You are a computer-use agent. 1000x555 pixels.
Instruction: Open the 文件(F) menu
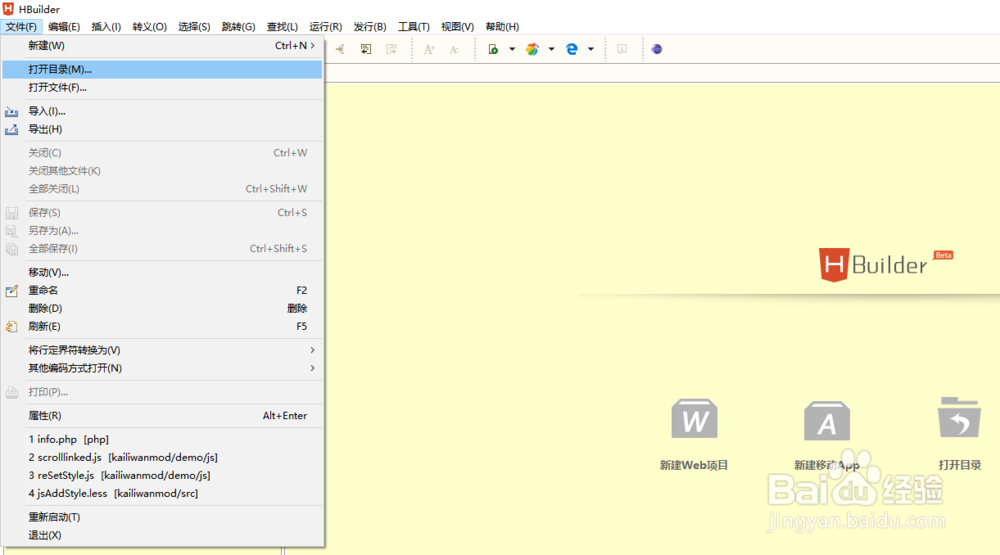point(21,27)
